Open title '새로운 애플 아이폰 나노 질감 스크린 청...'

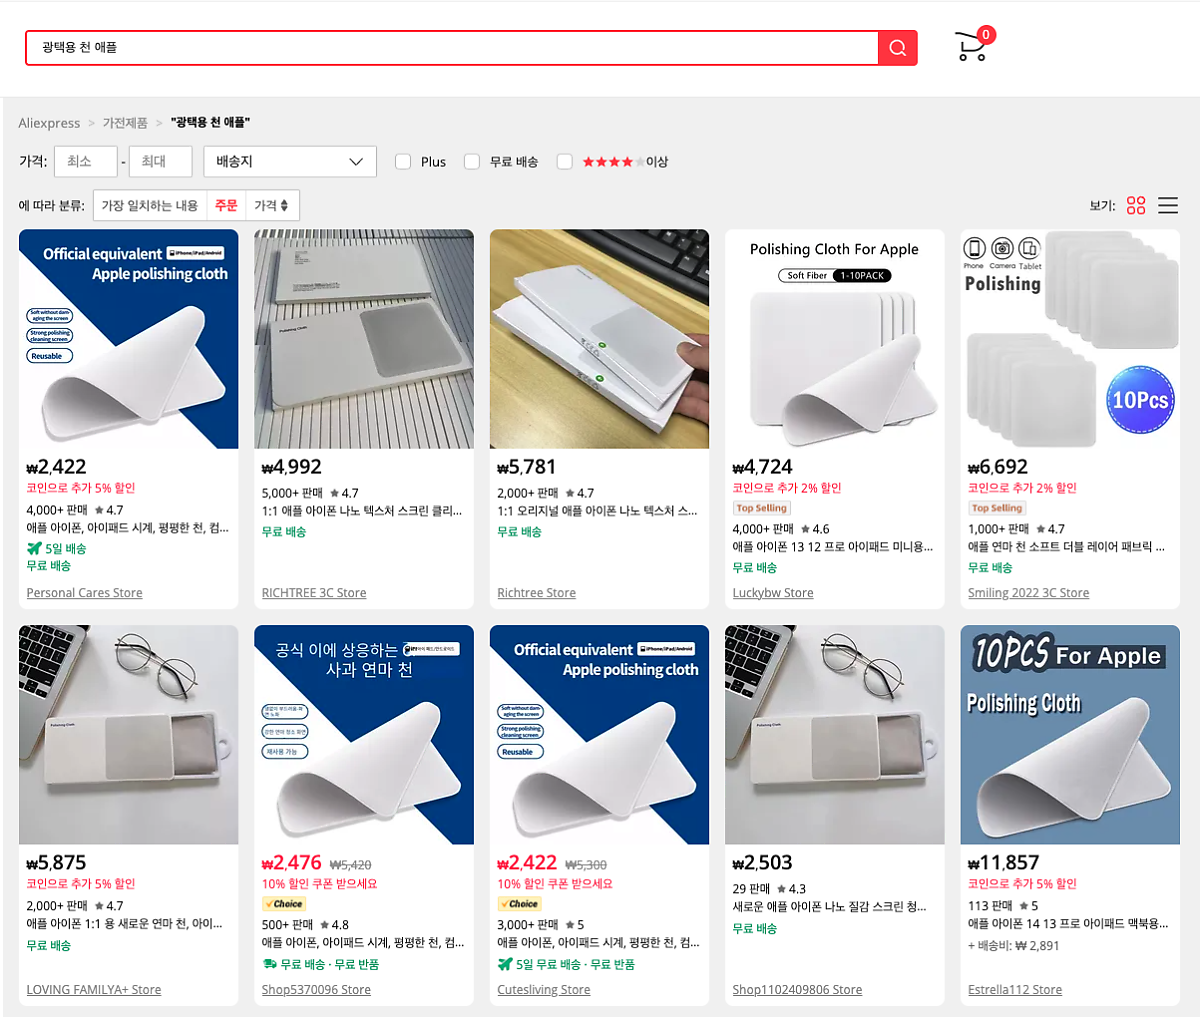(830, 907)
